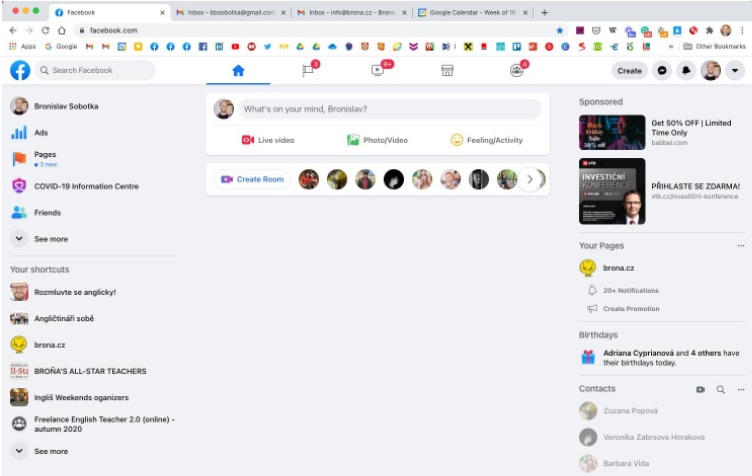The width and height of the screenshot is (752, 476).
Task: Select the Home feed tab
Action: point(238,71)
